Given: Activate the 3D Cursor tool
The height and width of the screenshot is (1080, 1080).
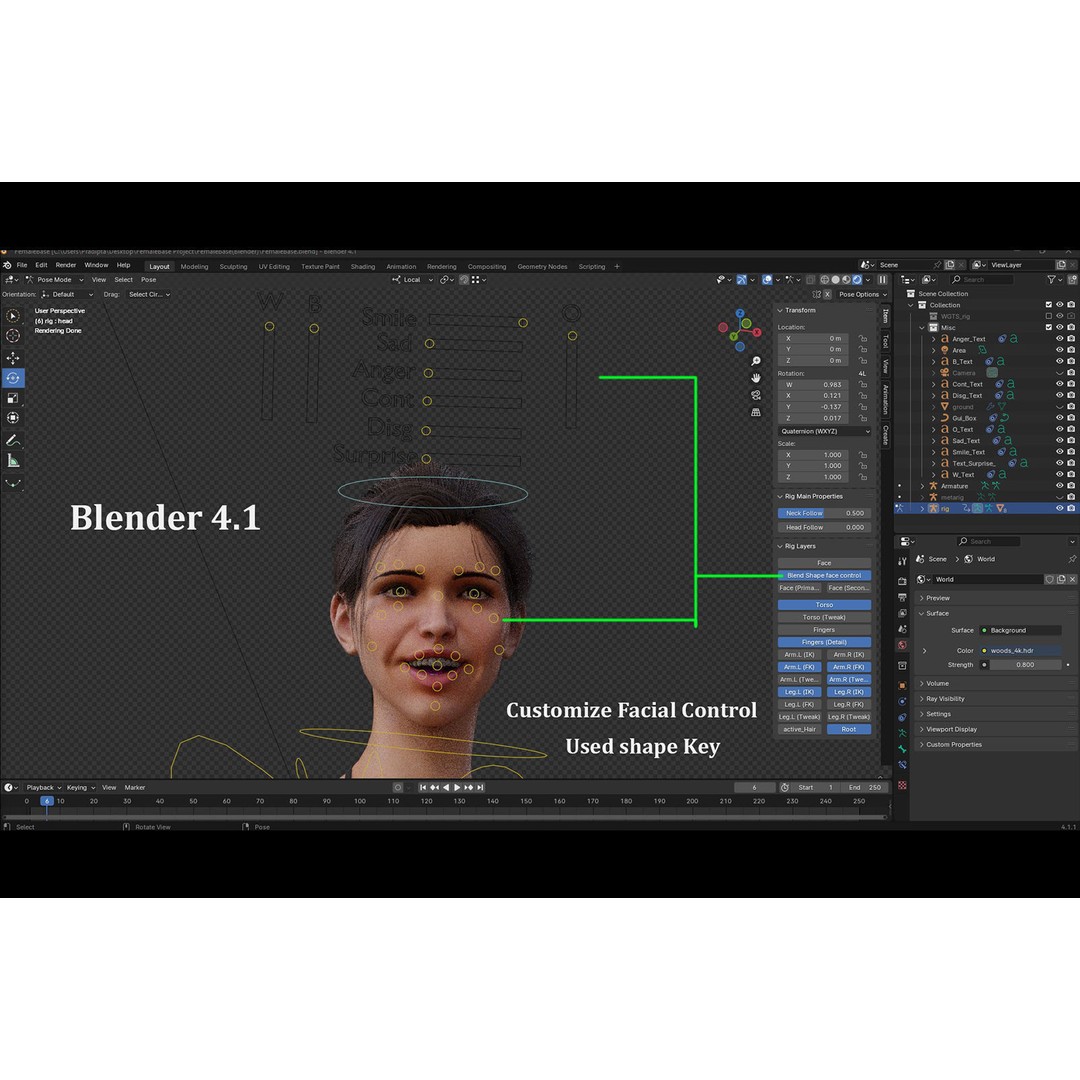Looking at the screenshot, I should (x=13, y=335).
